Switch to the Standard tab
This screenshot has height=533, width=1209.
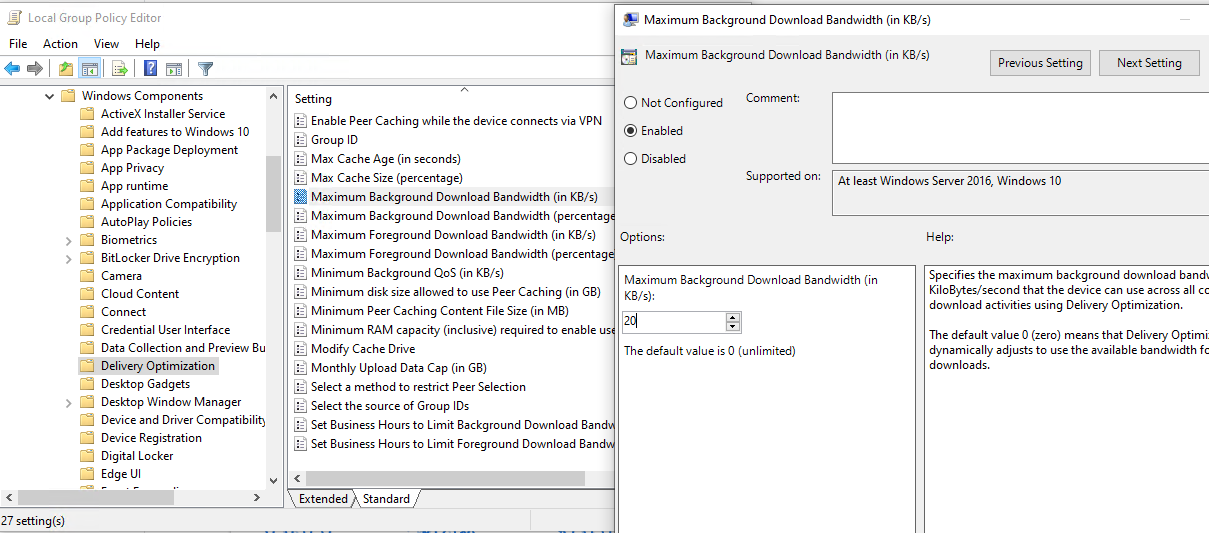(386, 499)
